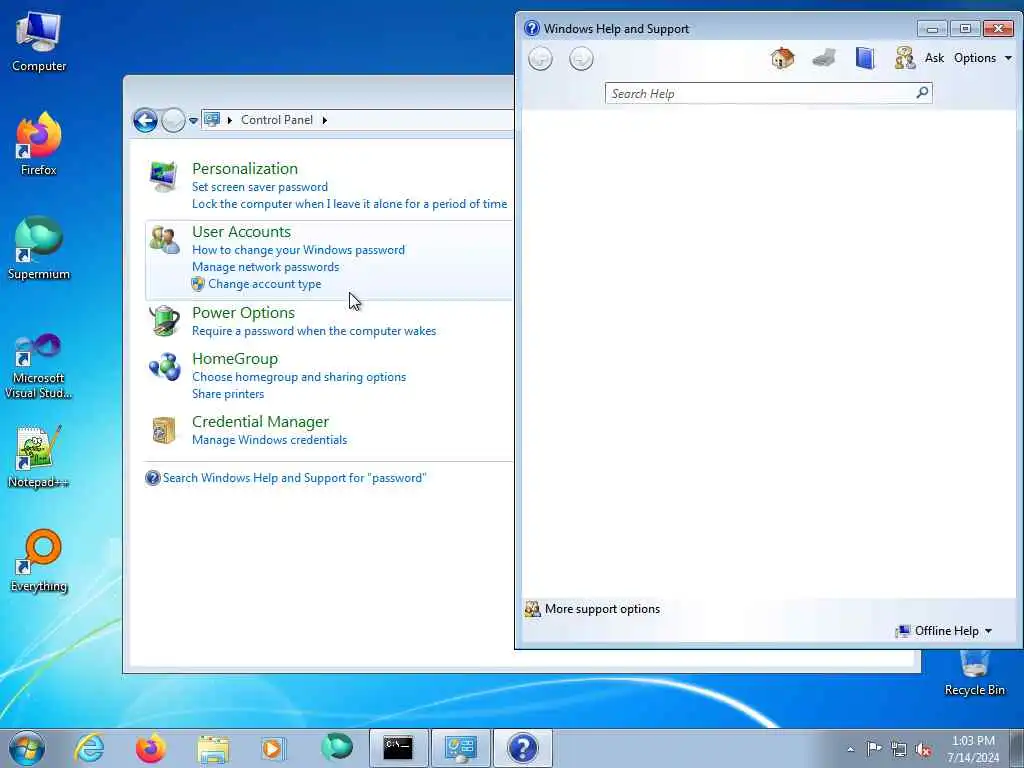Click the Search Help input field
The width and height of the screenshot is (1024, 768).
coord(760,93)
